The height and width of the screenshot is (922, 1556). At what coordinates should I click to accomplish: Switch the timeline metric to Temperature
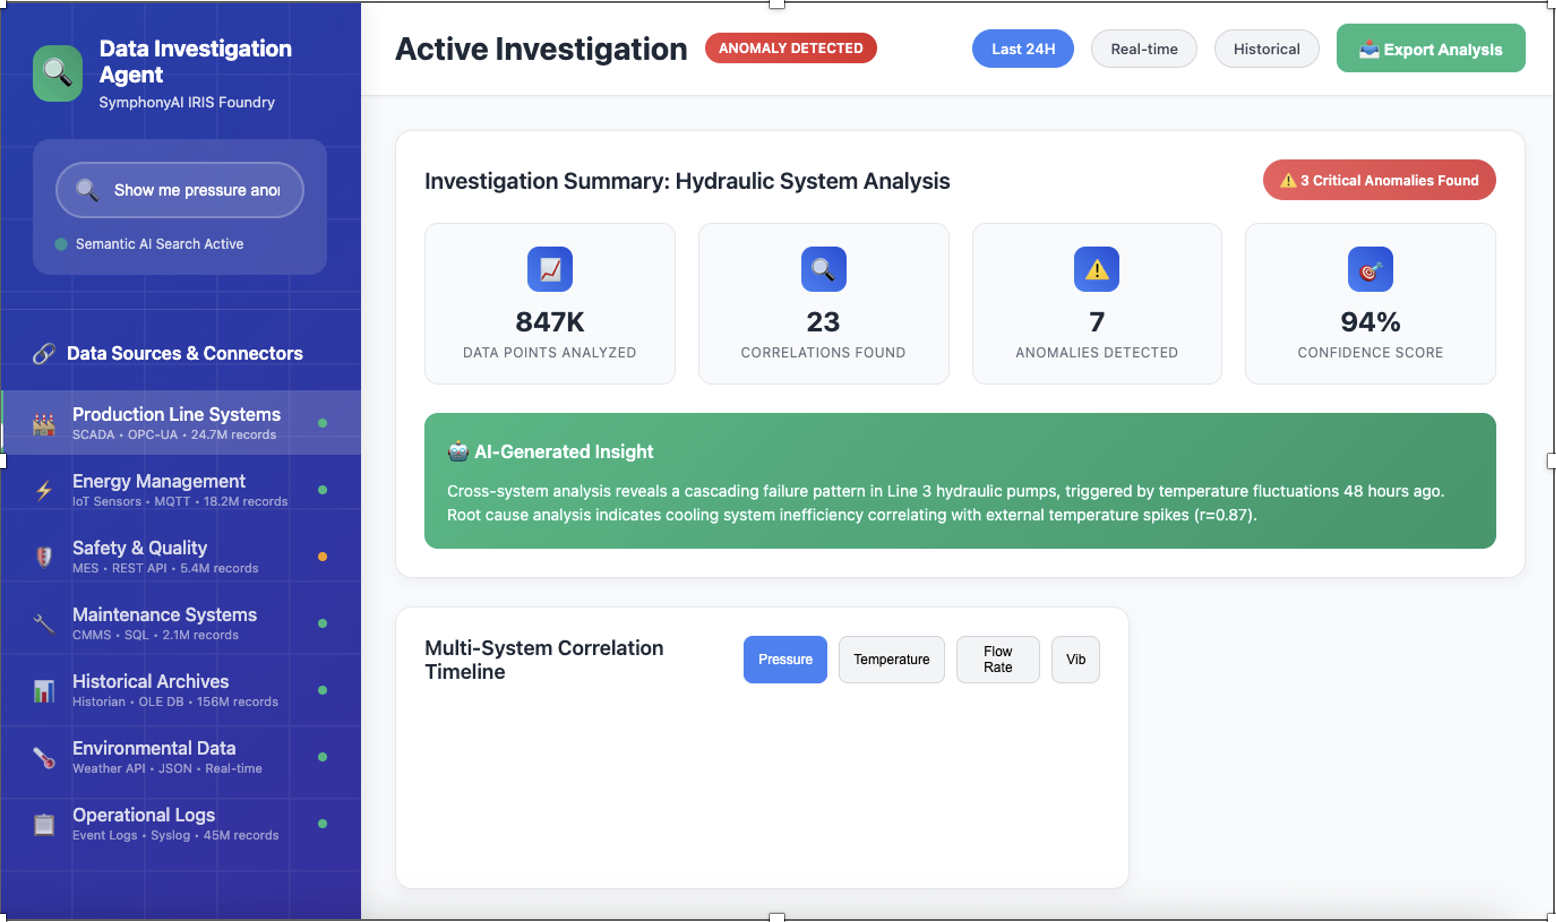coord(890,659)
